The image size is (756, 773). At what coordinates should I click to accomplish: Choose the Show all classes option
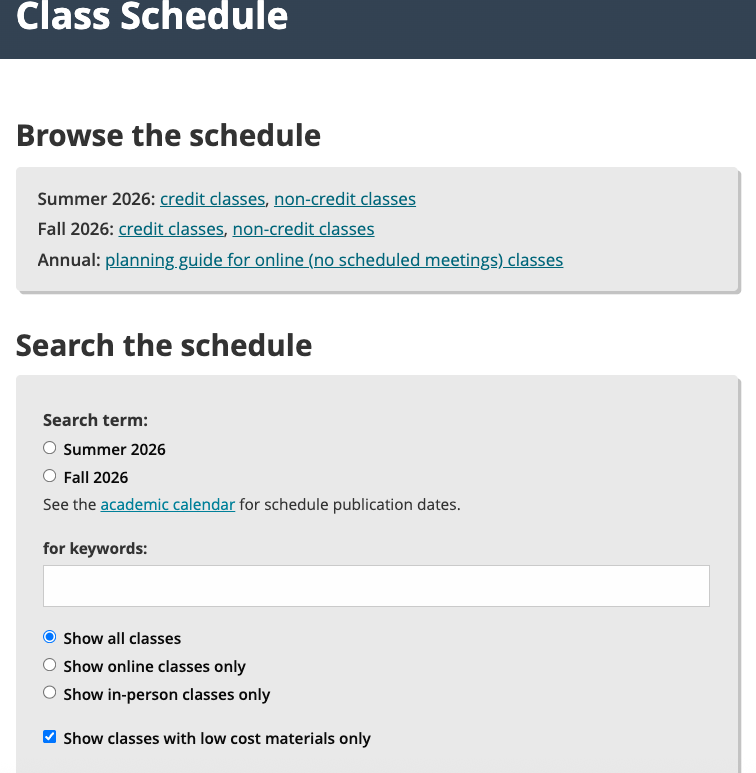coord(49,637)
